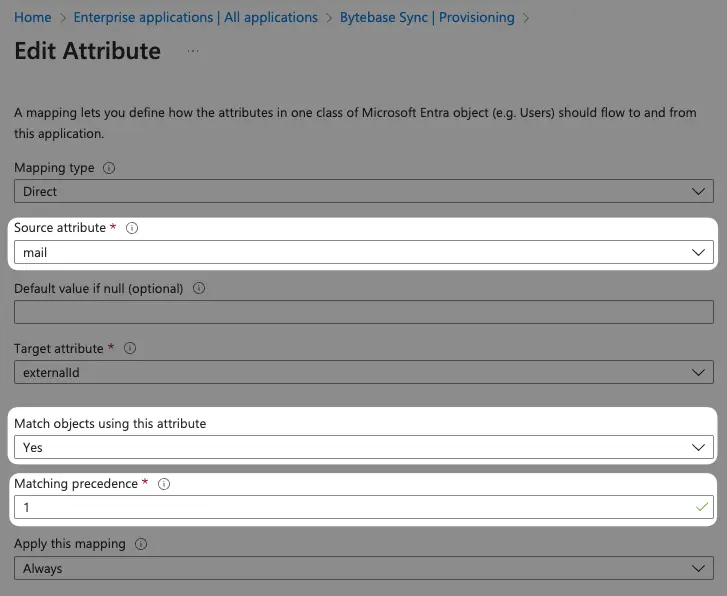Click the Default value if null input field

point(364,312)
